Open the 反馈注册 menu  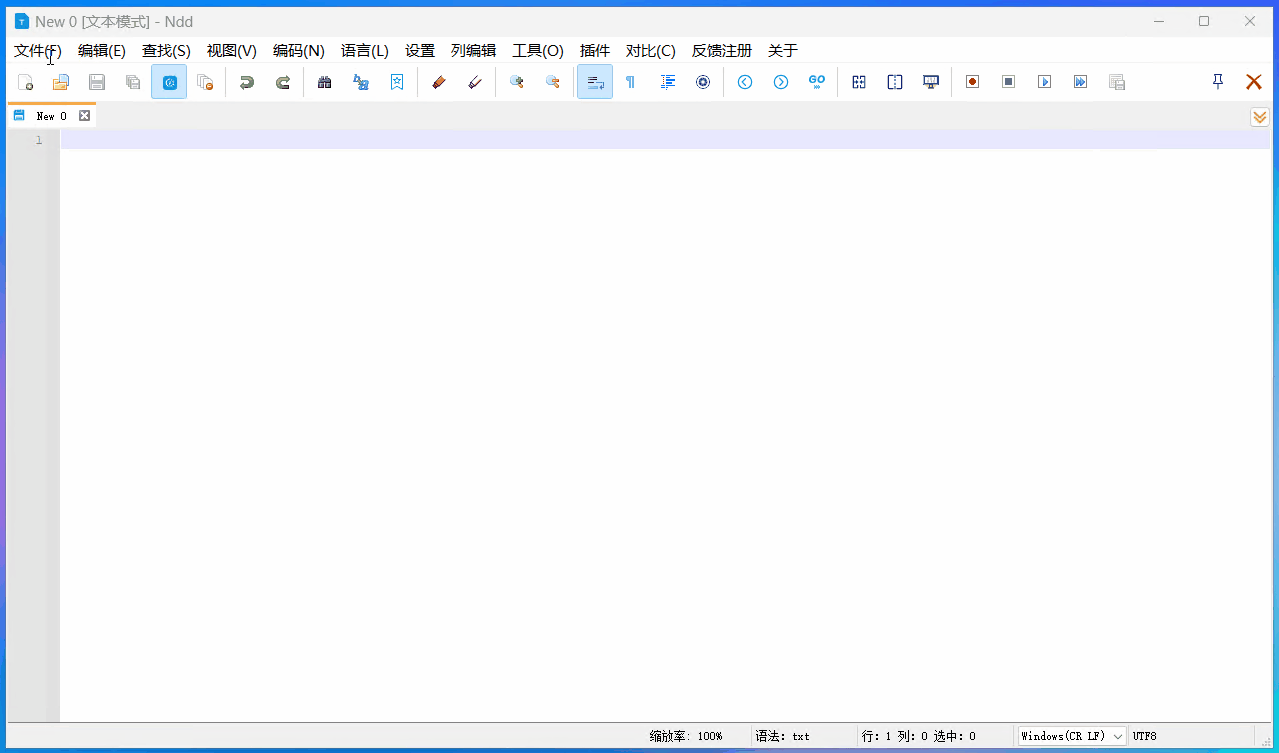722,51
